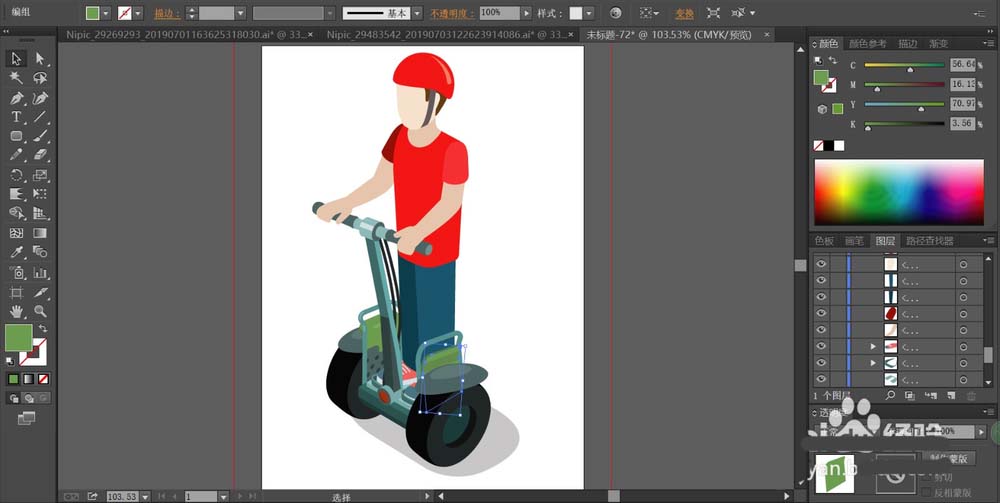Select the Zoom magnifier tool
This screenshot has width=1000, height=503.
pos(40,312)
